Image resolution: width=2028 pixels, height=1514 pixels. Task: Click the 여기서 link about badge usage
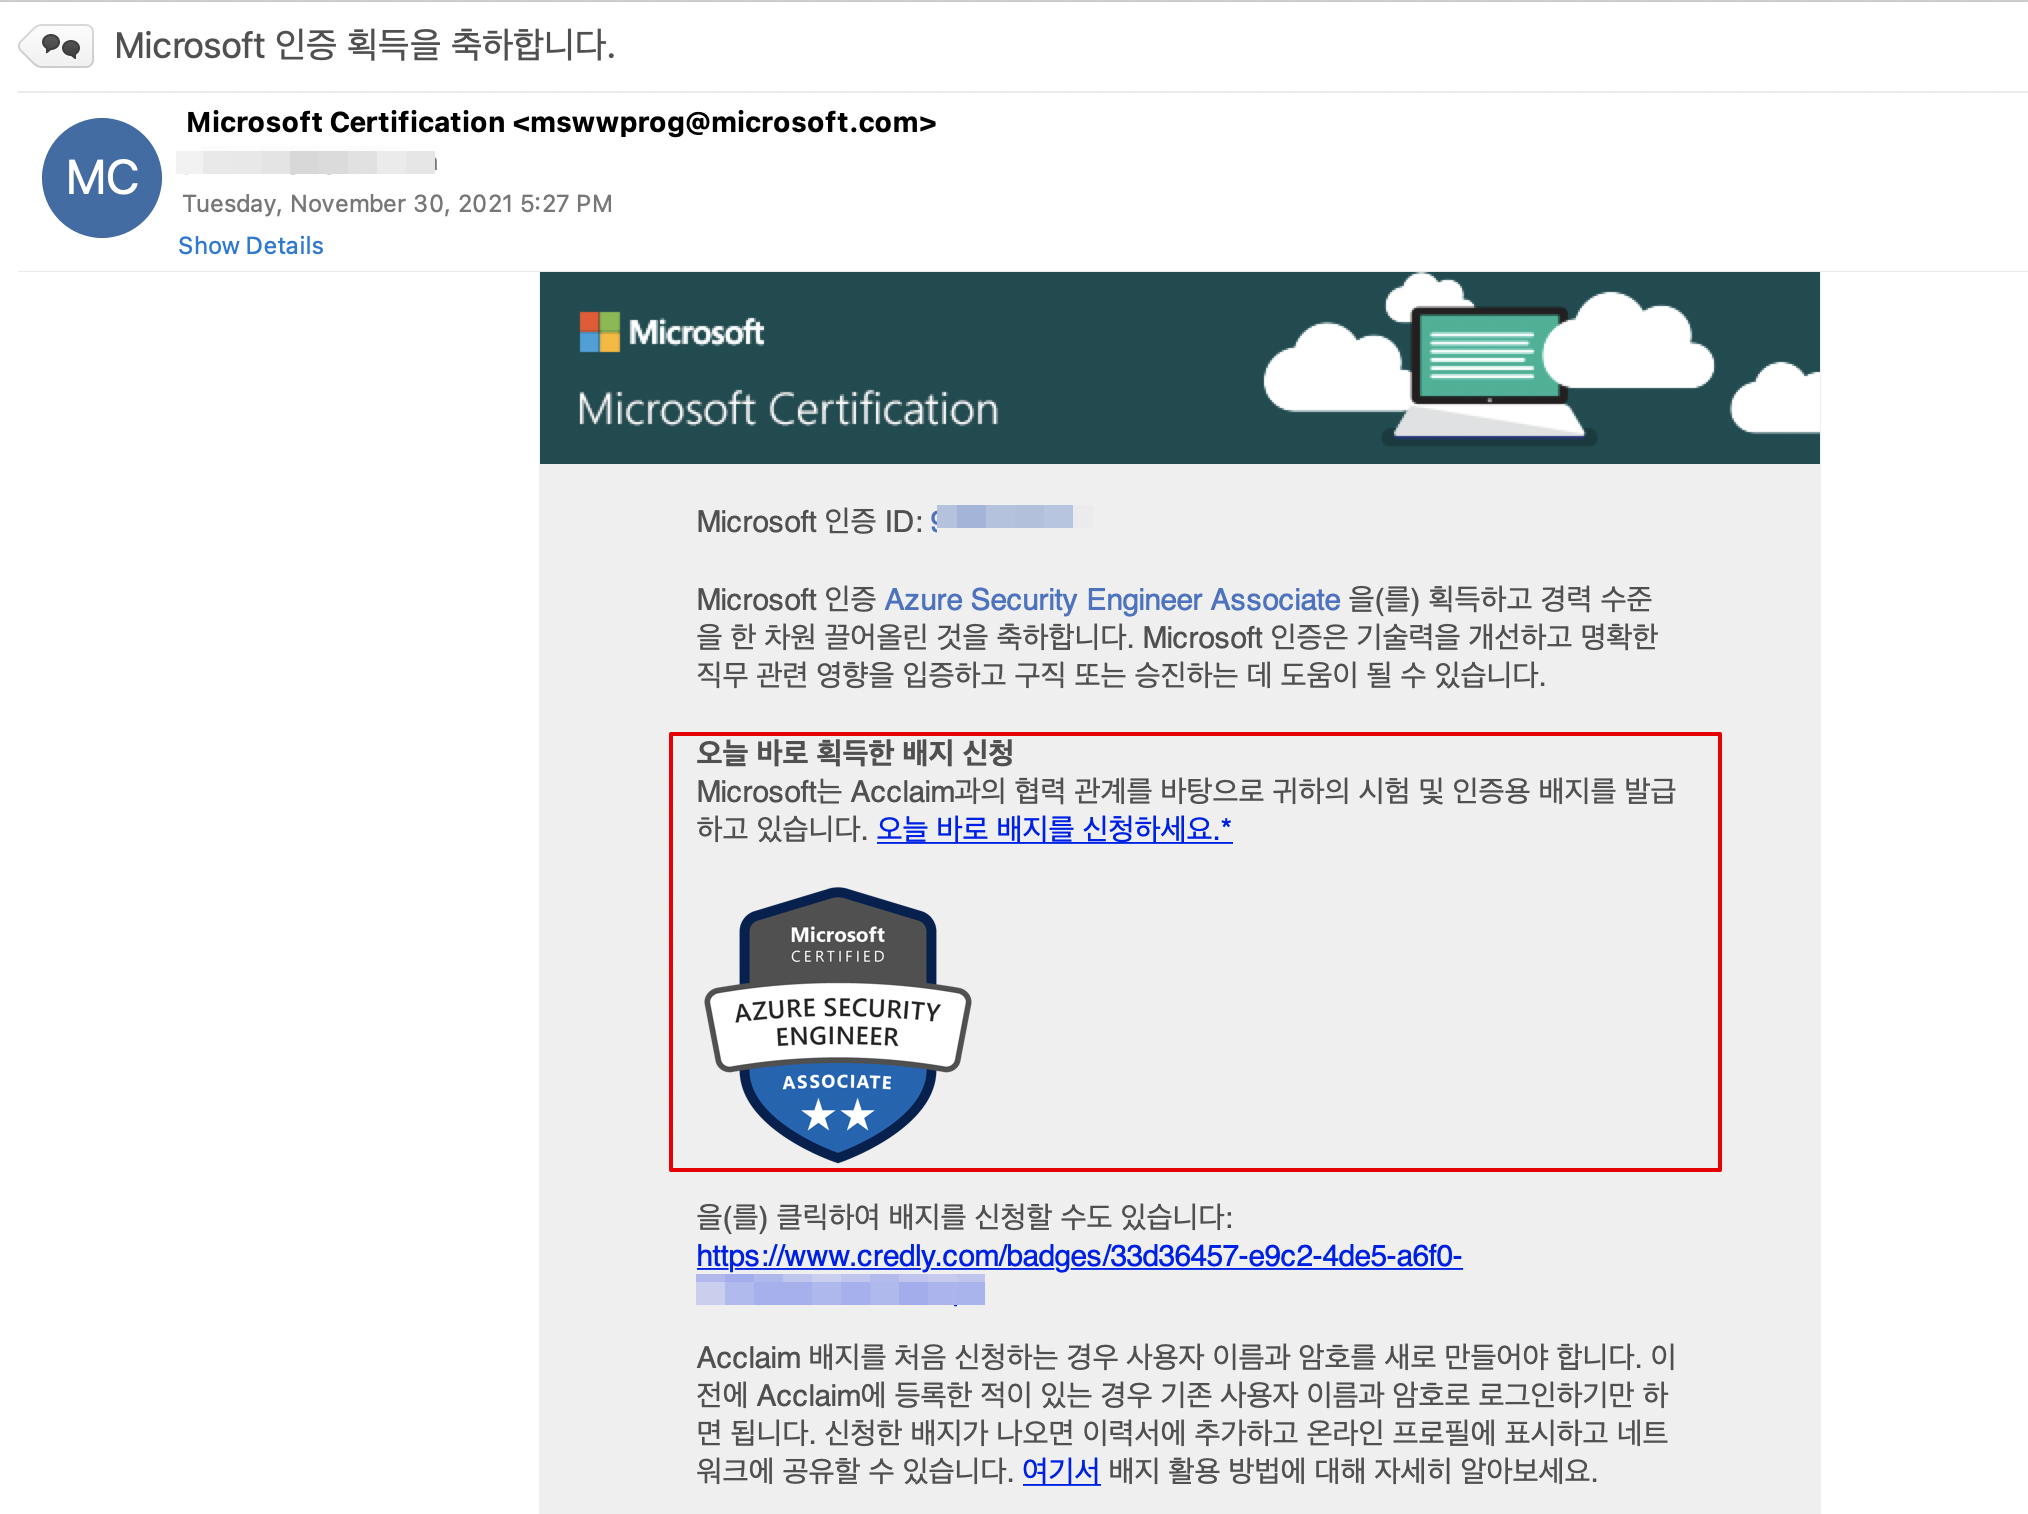pos(1061,1471)
